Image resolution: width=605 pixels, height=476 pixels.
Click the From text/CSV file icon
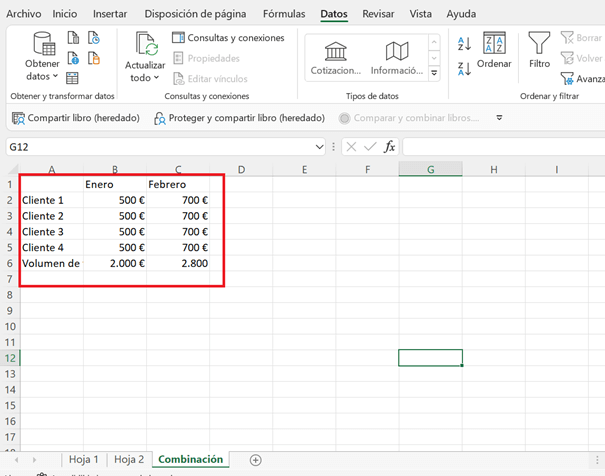click(x=73, y=38)
